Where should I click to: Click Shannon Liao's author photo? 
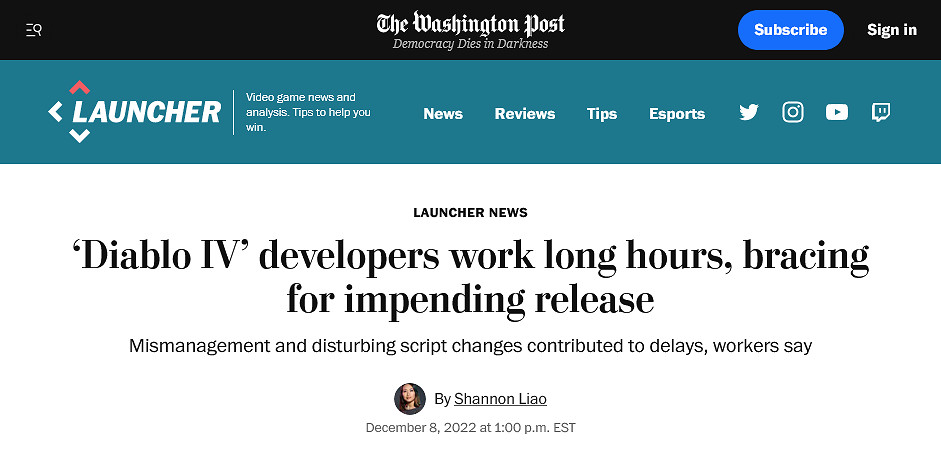pyautogui.click(x=410, y=399)
